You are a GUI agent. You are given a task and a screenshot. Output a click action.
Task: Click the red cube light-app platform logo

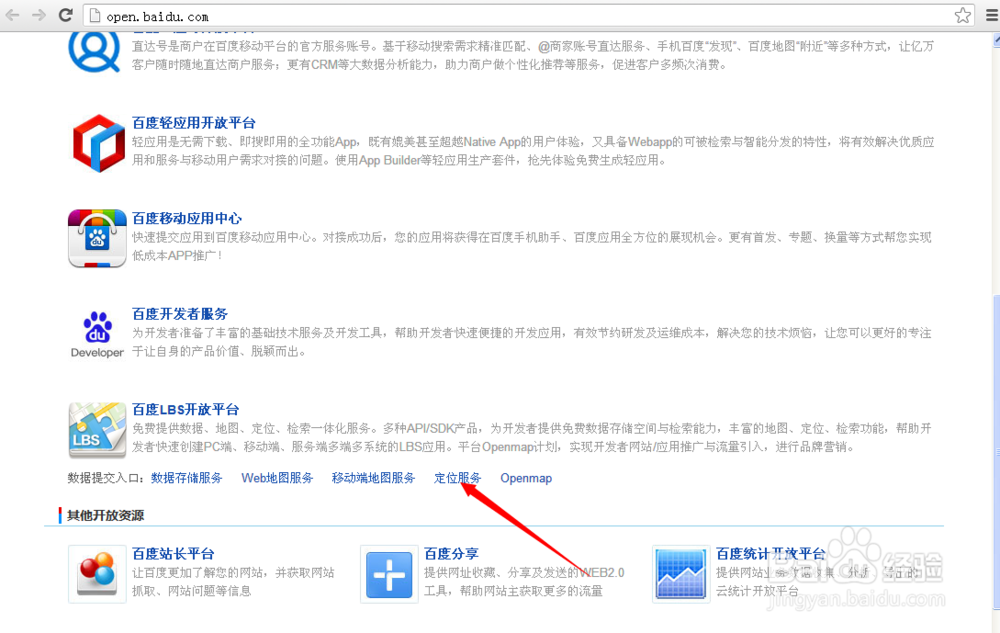(x=98, y=143)
